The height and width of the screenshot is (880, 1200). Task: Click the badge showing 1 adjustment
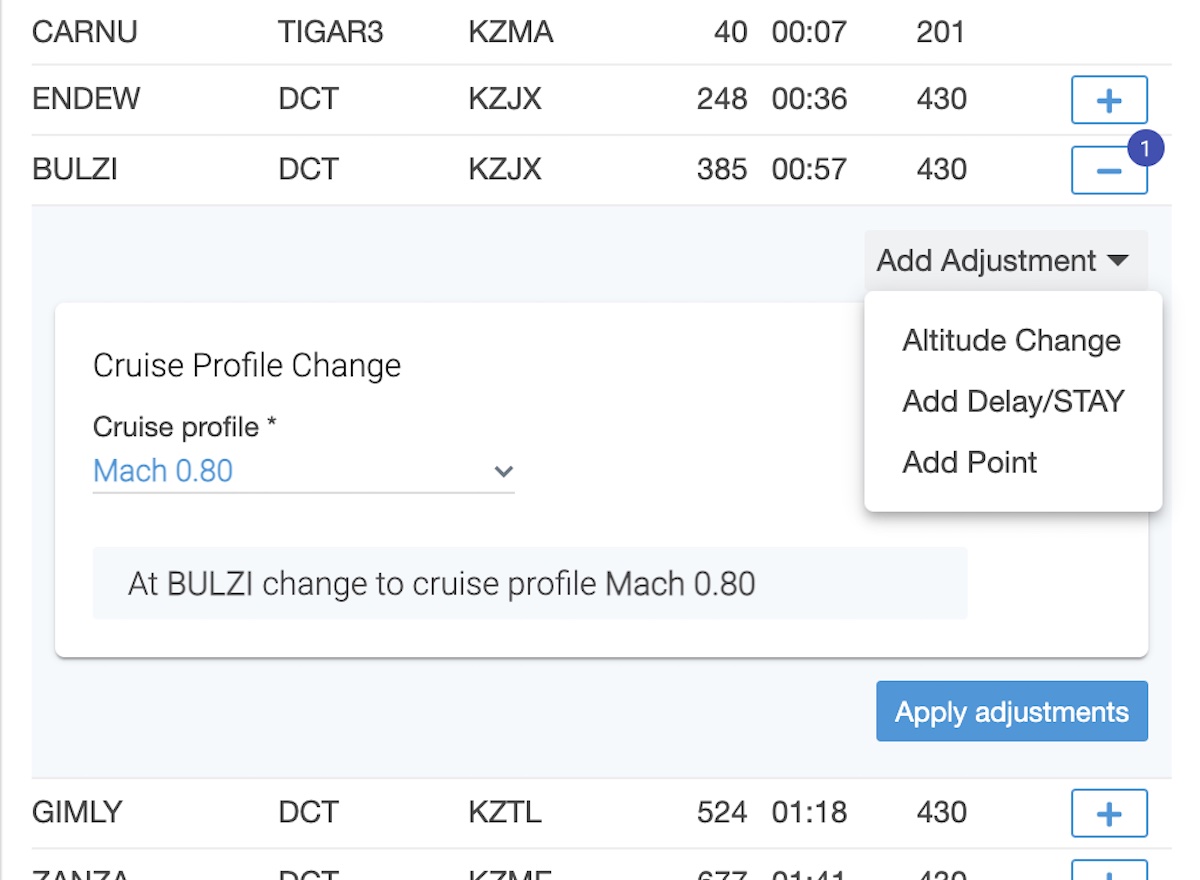[x=1144, y=149]
